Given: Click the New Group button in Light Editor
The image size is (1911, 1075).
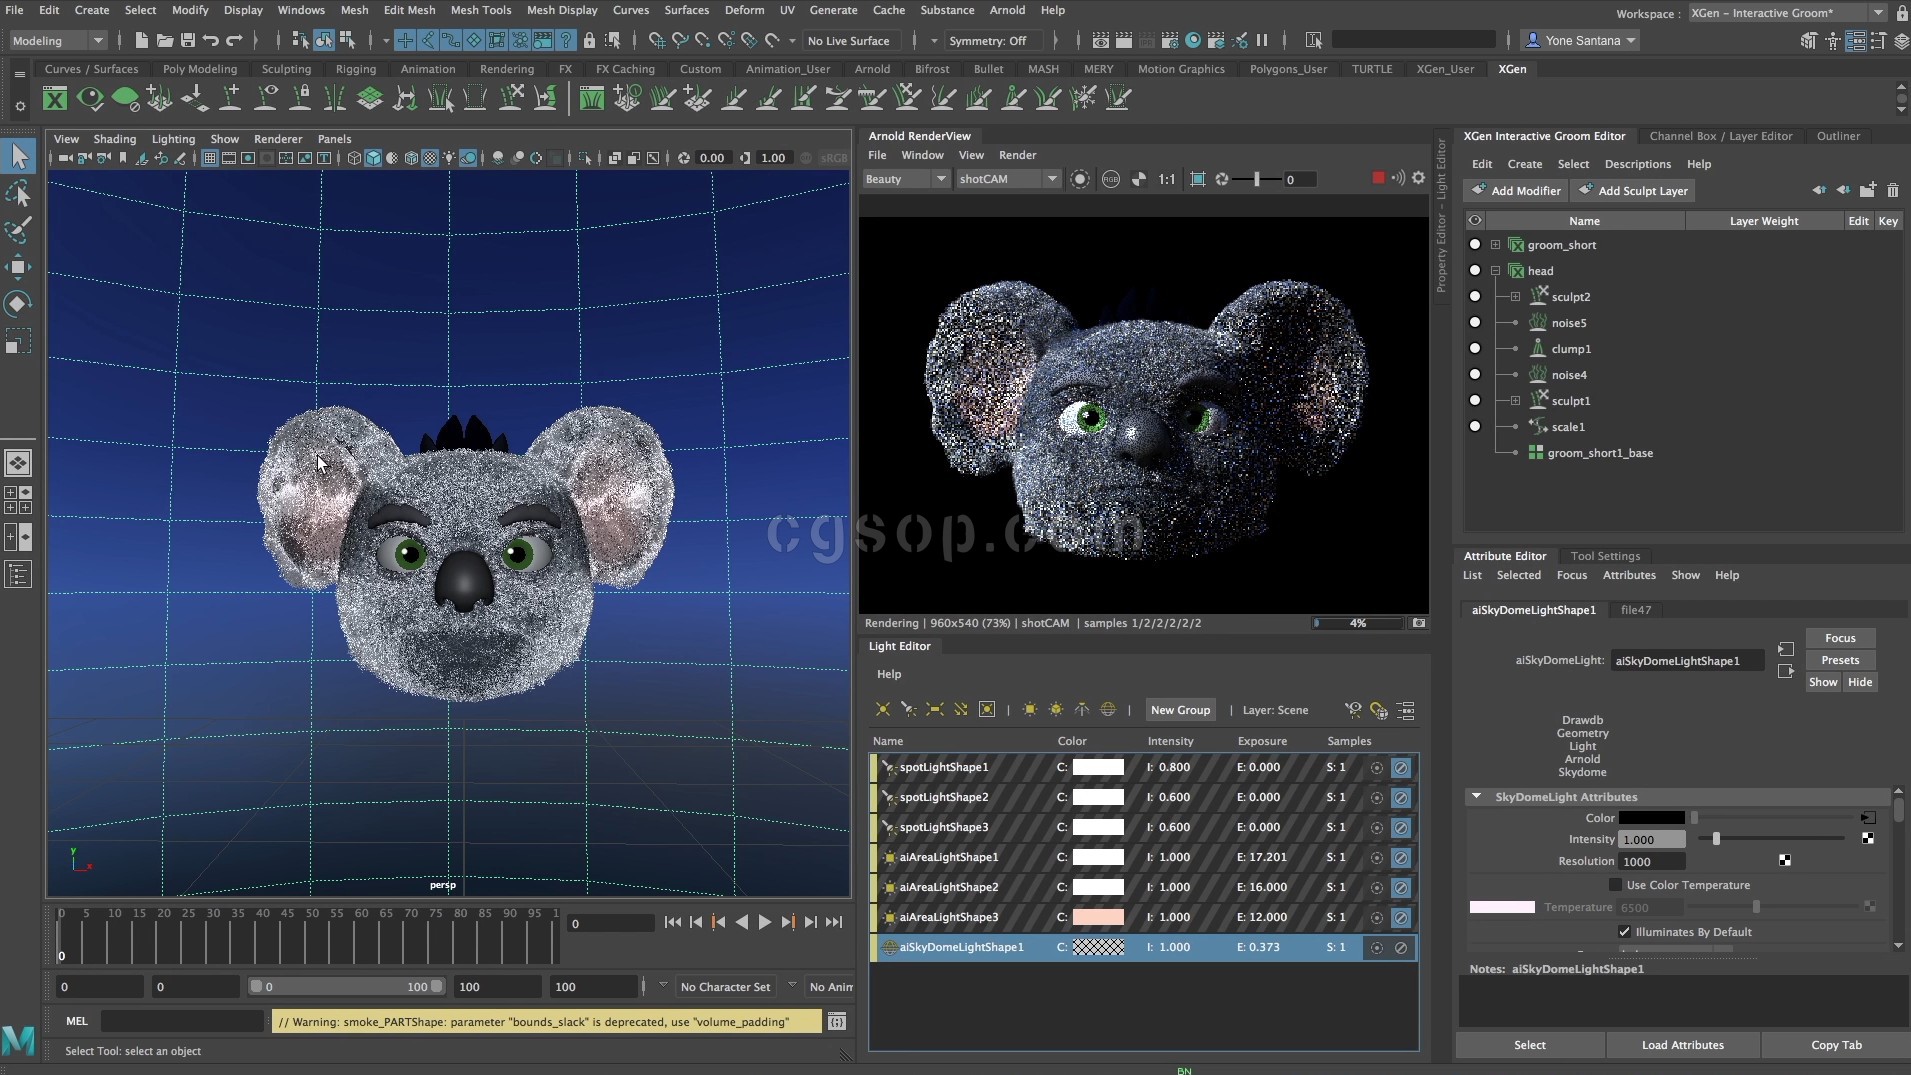Looking at the screenshot, I should (x=1180, y=710).
